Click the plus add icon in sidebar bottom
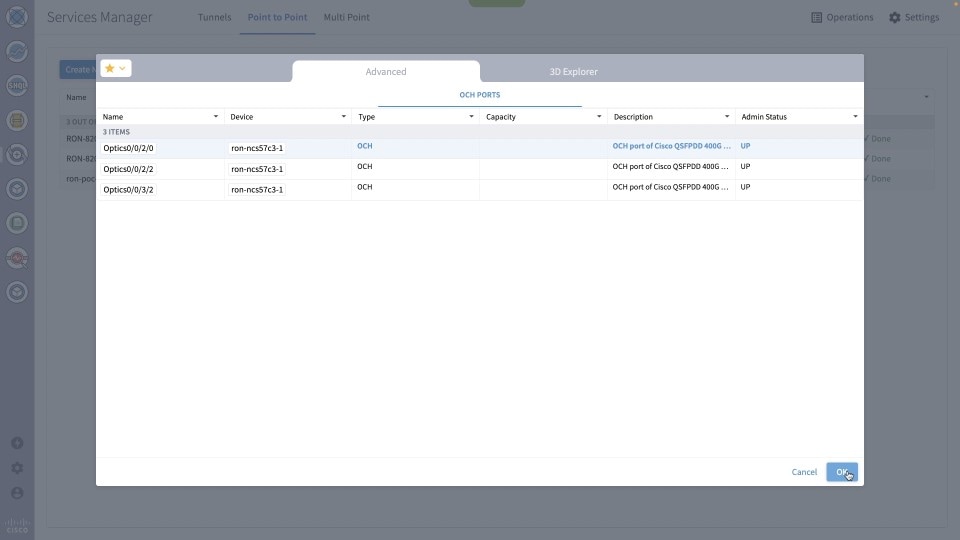 [17, 443]
